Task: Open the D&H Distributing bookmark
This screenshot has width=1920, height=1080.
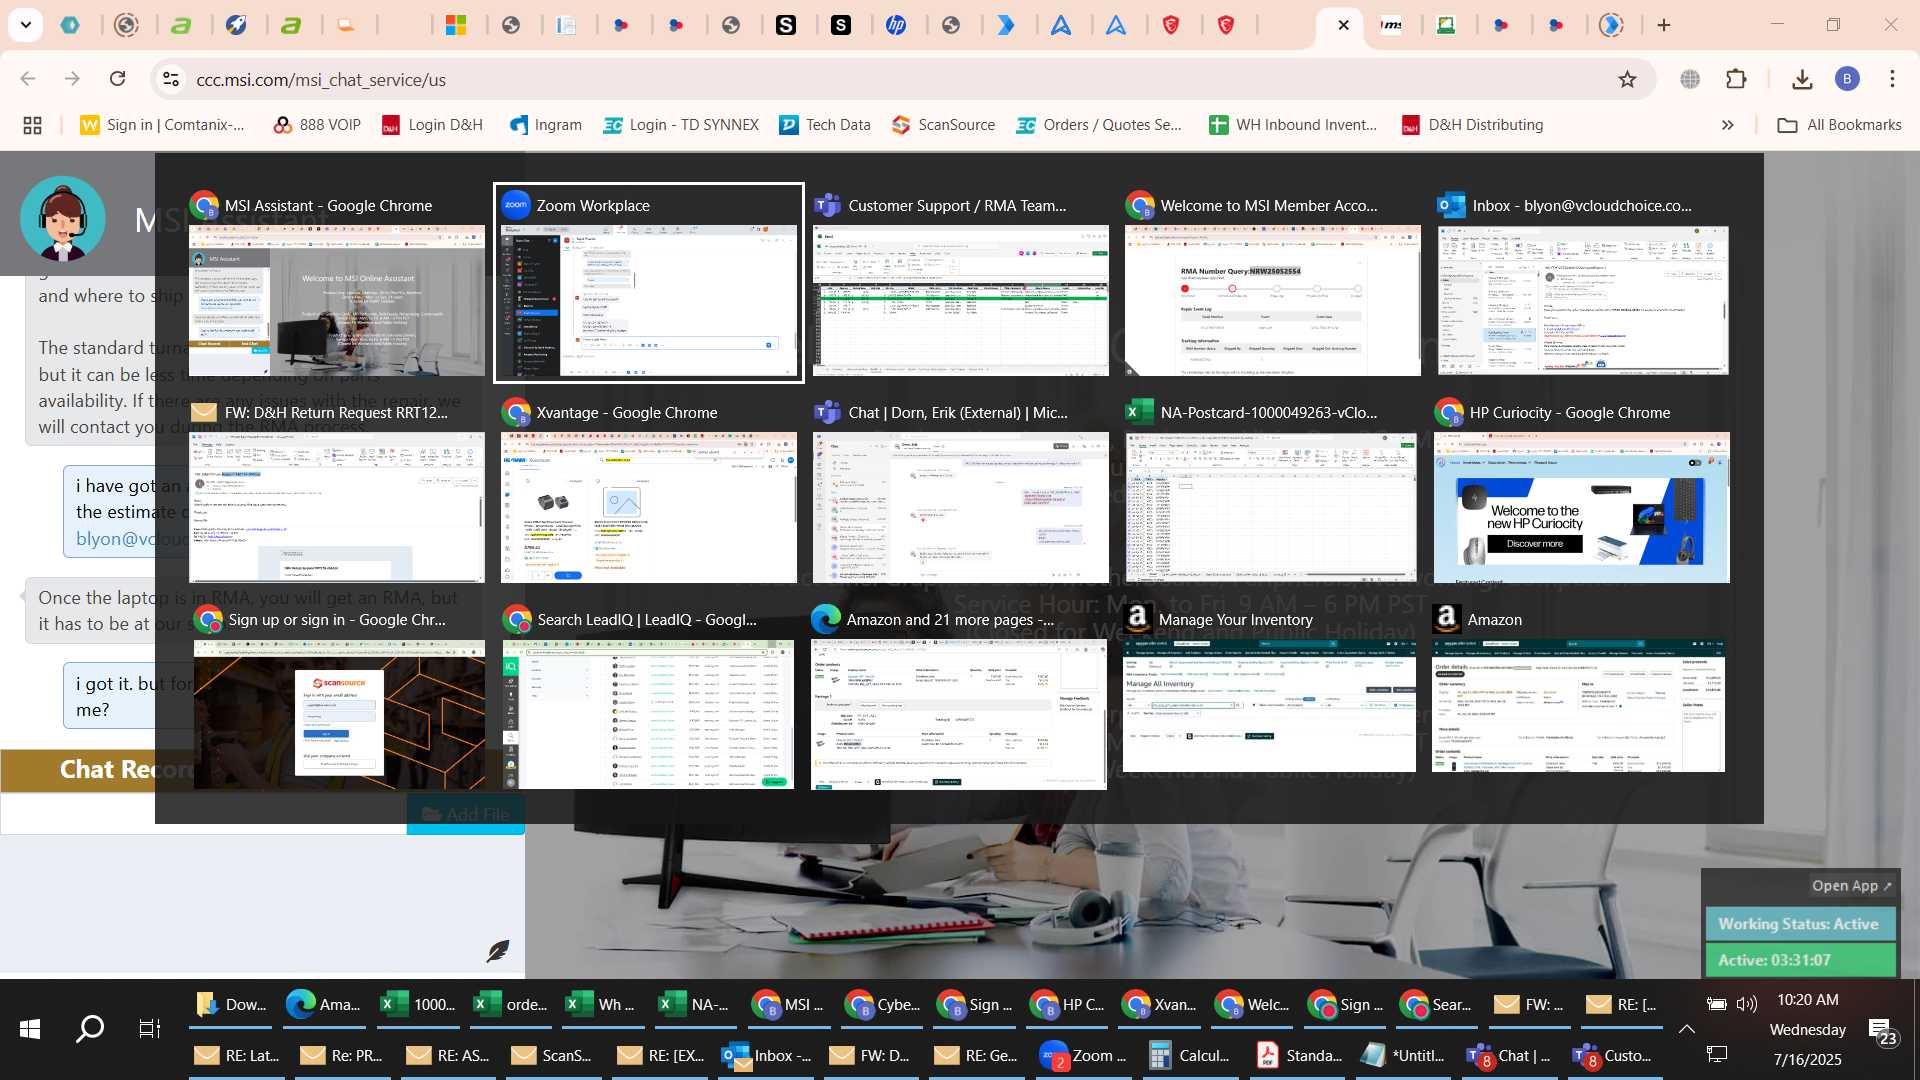Action: [x=1473, y=125]
